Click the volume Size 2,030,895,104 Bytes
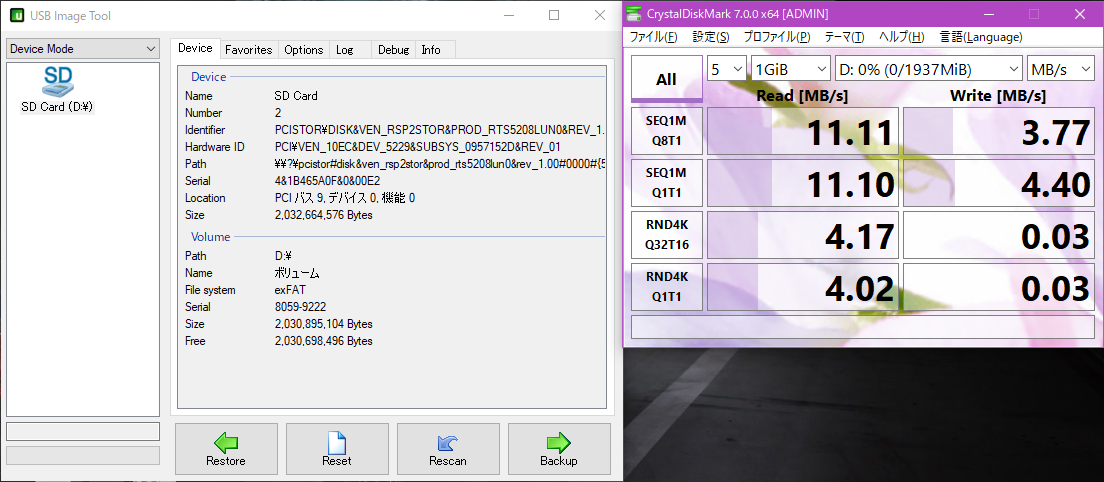This screenshot has height=482, width=1104. tap(323, 324)
